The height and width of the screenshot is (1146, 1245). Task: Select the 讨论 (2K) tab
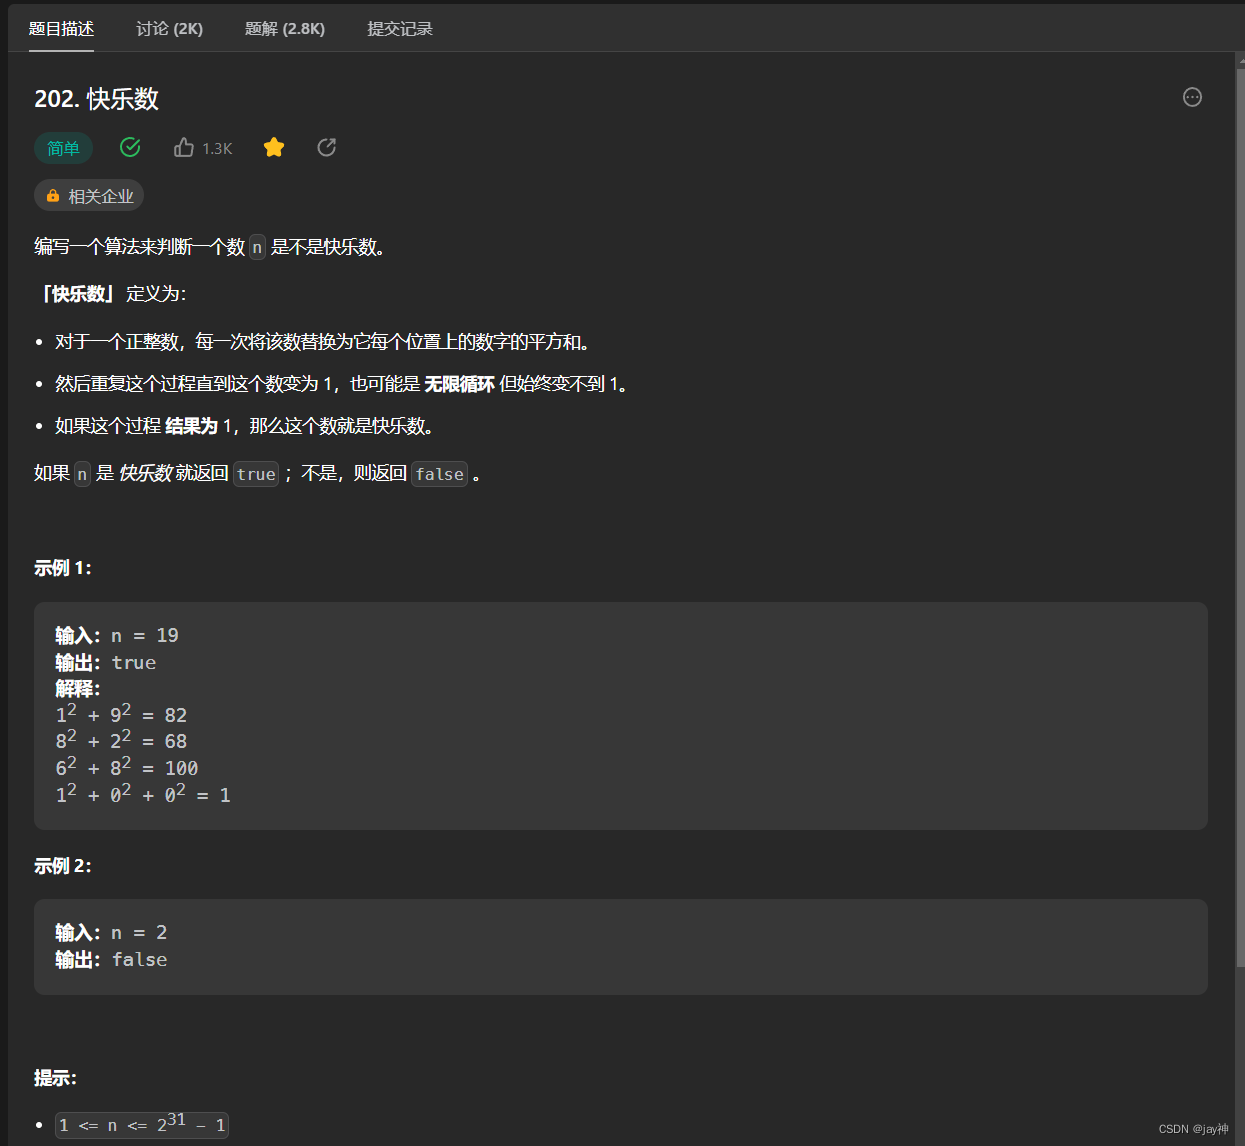(168, 29)
